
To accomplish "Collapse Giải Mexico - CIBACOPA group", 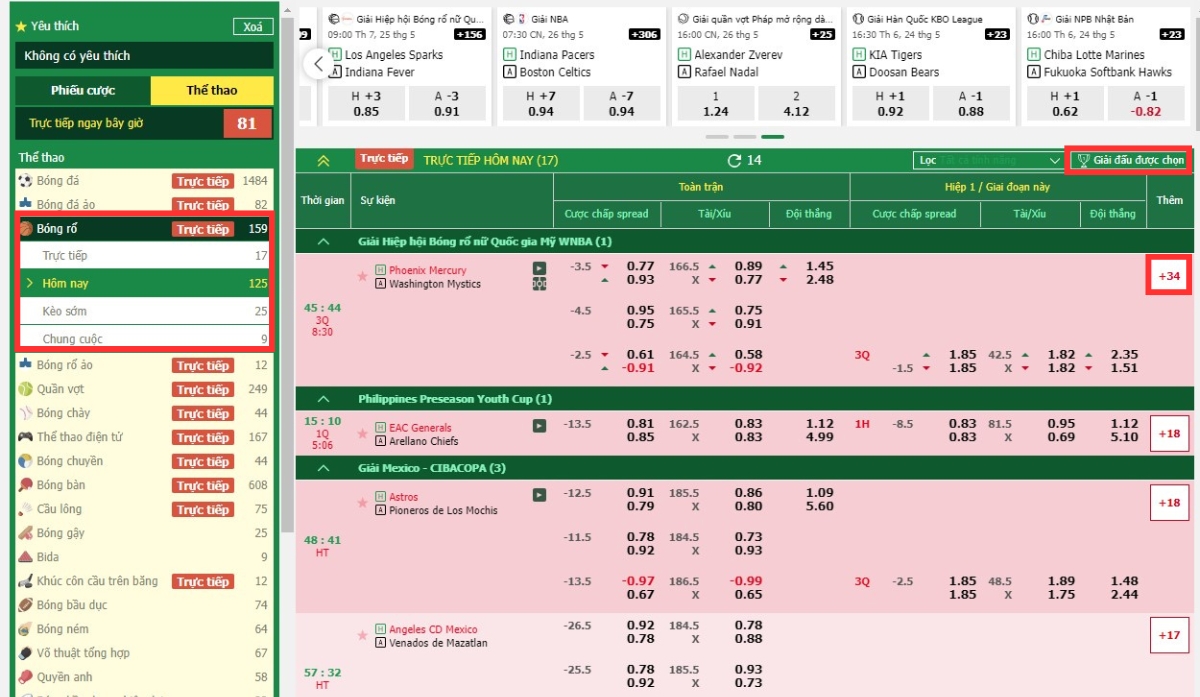I will pyautogui.click(x=322, y=468).
